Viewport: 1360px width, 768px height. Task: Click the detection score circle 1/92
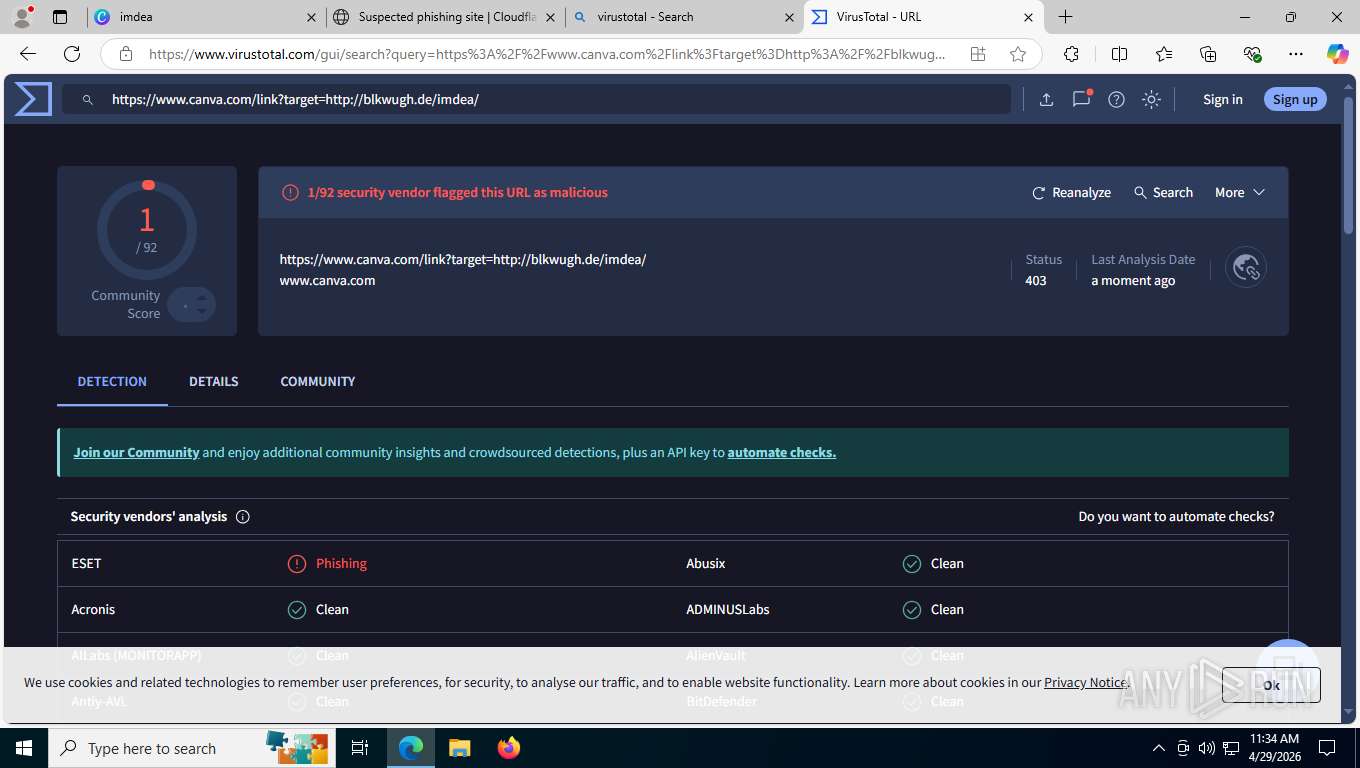[x=147, y=230]
